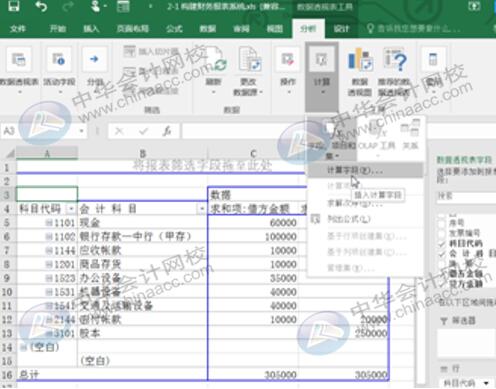
Task: Open the 字段、项目和集 dropdown
Action: [332, 139]
